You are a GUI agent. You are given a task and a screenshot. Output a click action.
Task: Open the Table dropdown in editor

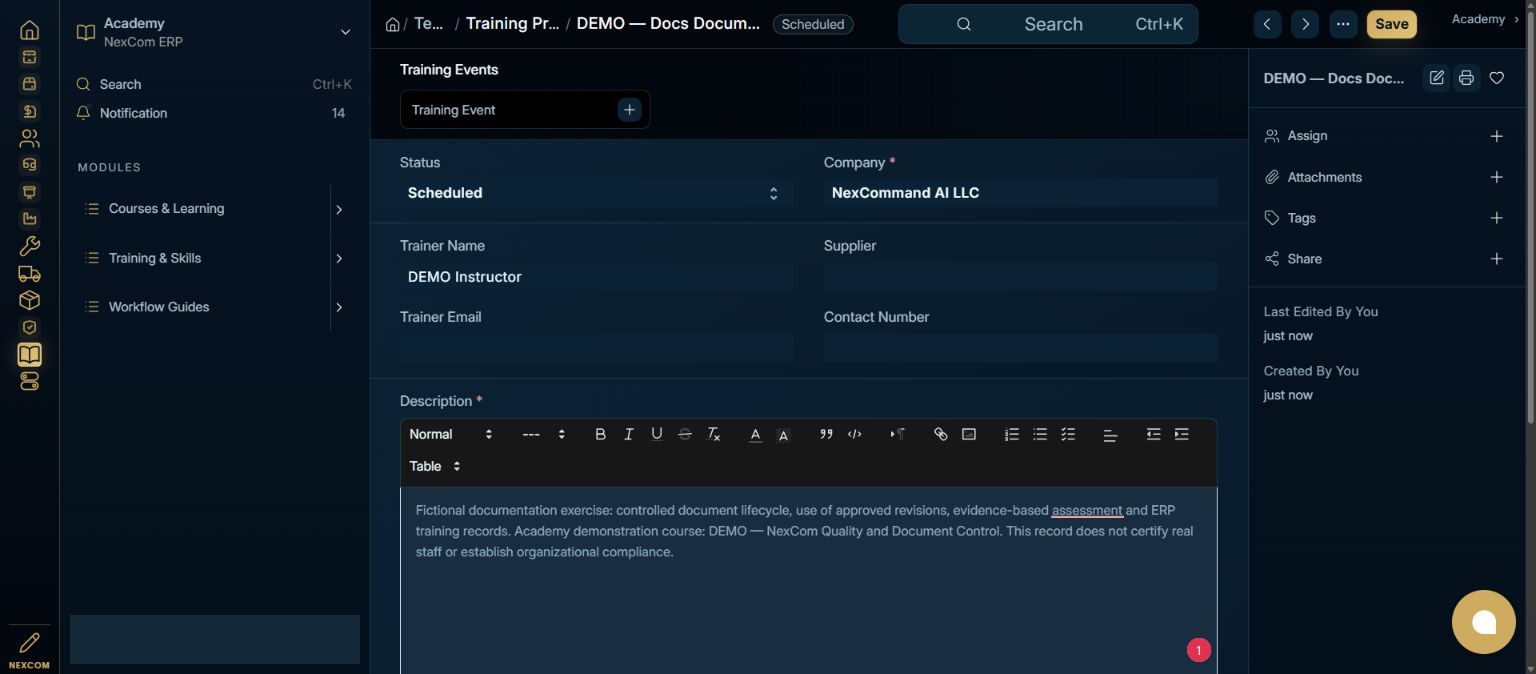coord(435,466)
